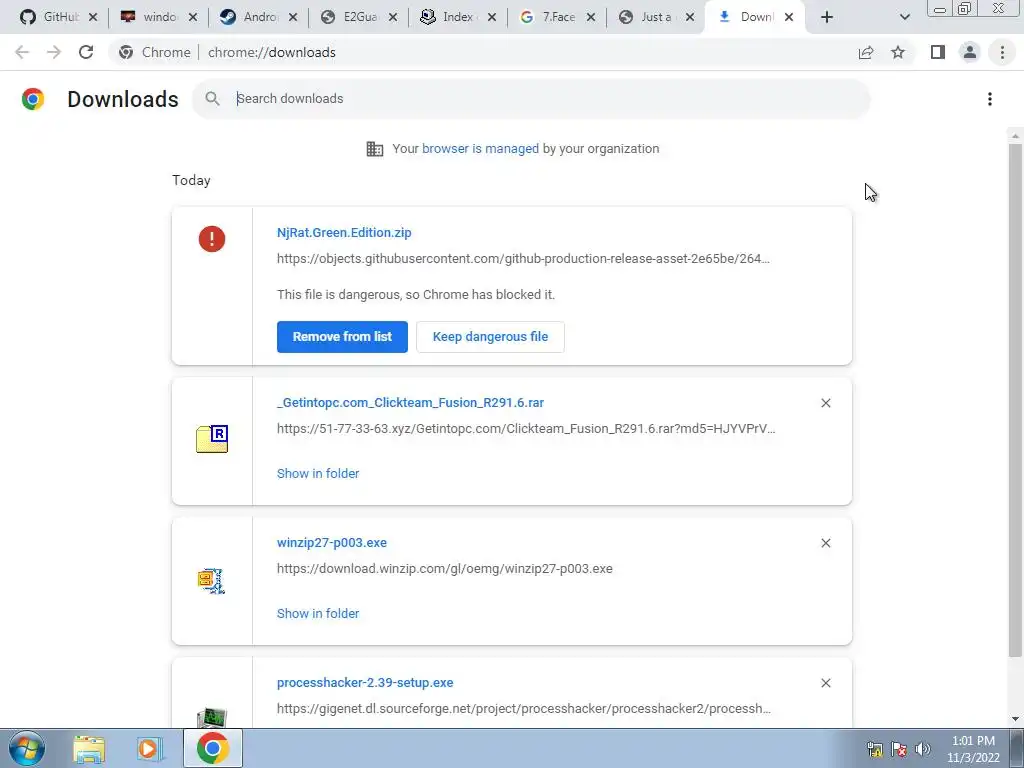The width and height of the screenshot is (1024, 768).
Task: Reload the downloads page
Action: tap(86, 52)
